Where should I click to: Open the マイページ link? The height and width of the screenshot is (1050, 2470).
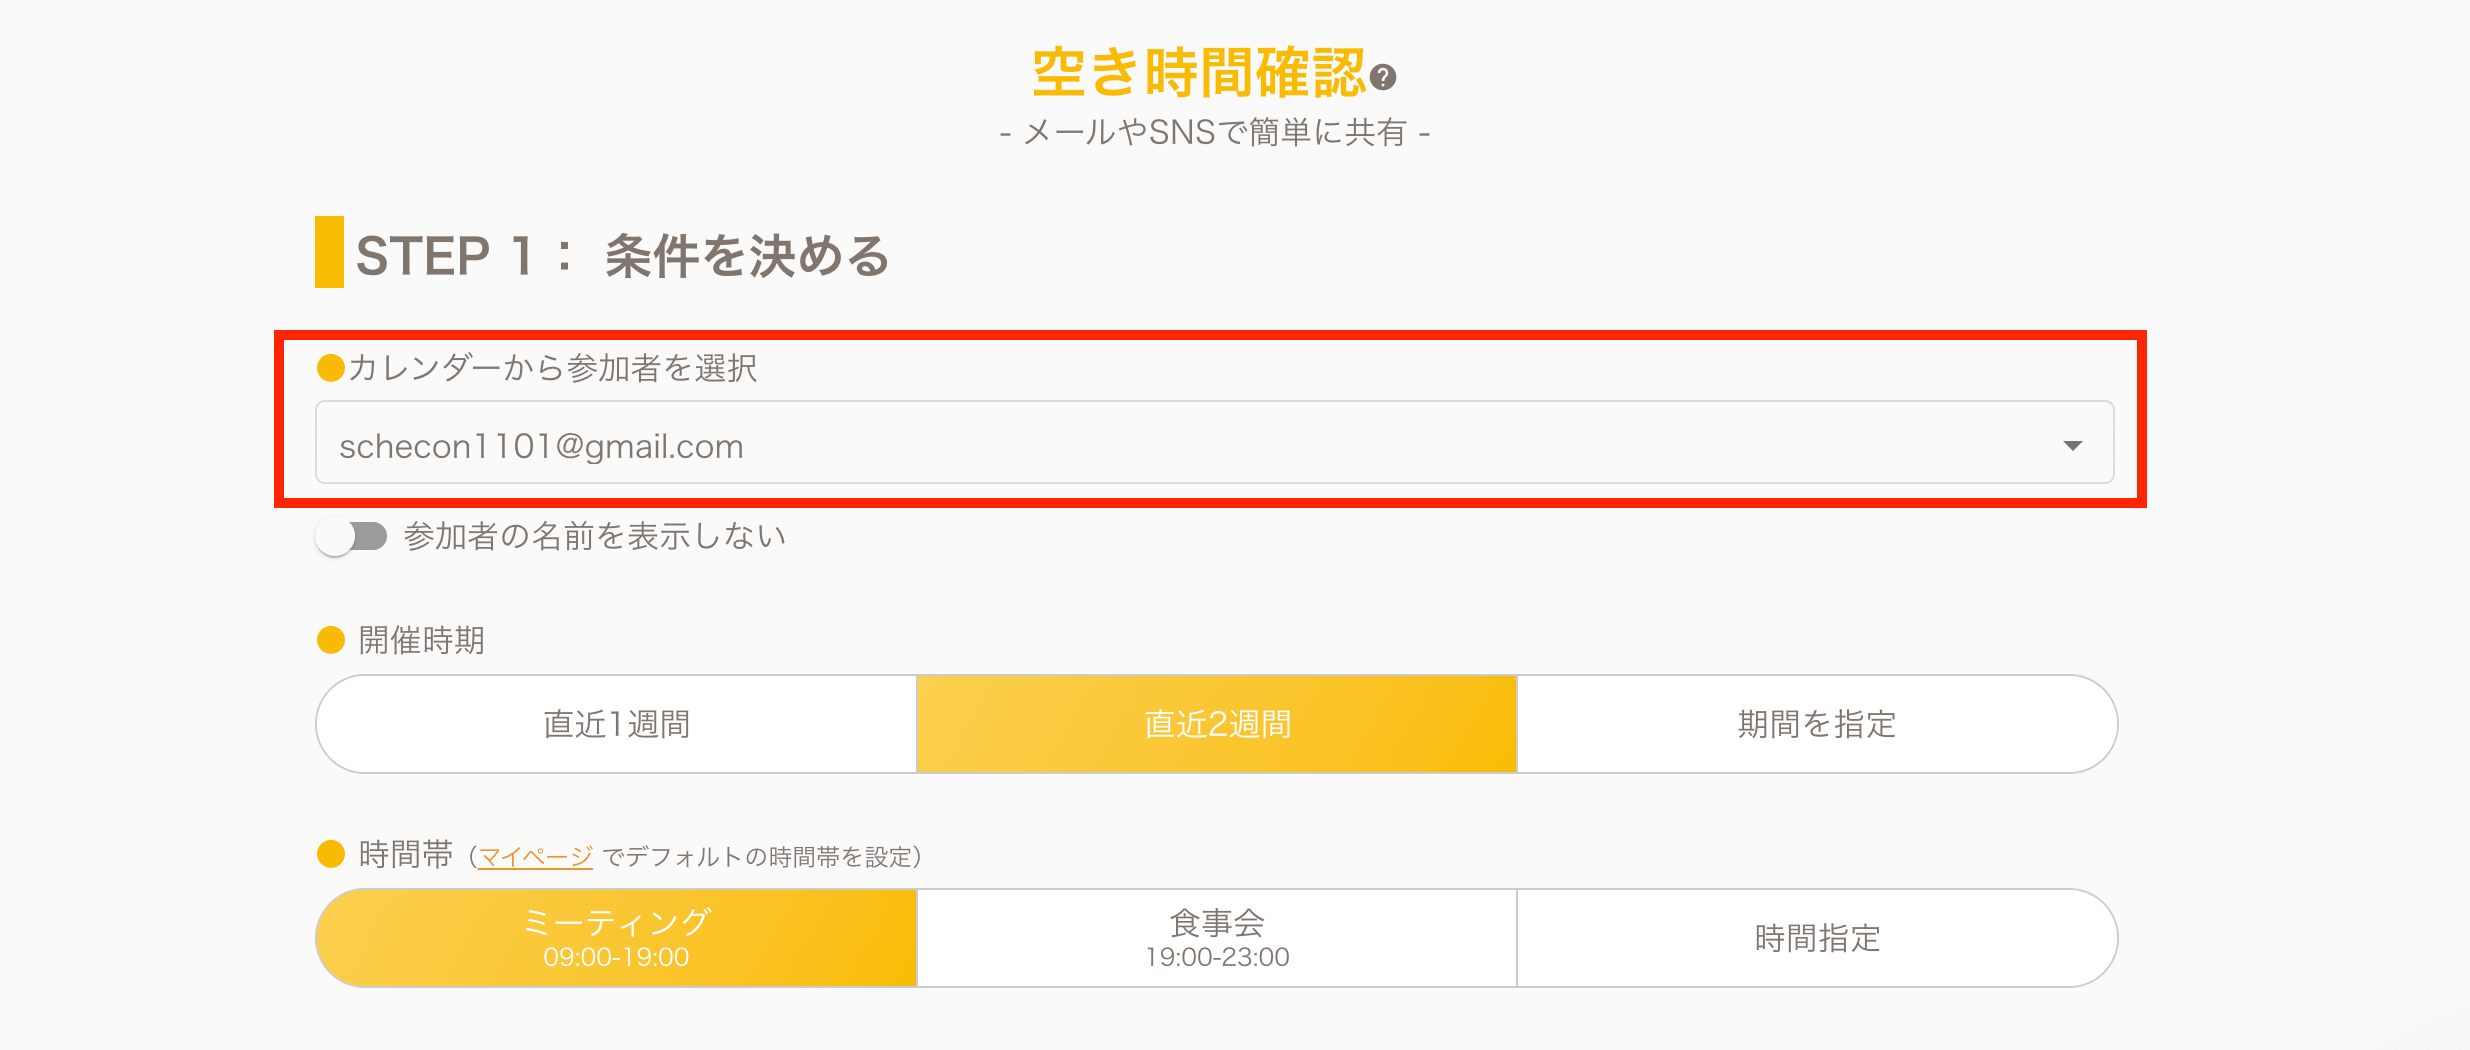pos(535,857)
